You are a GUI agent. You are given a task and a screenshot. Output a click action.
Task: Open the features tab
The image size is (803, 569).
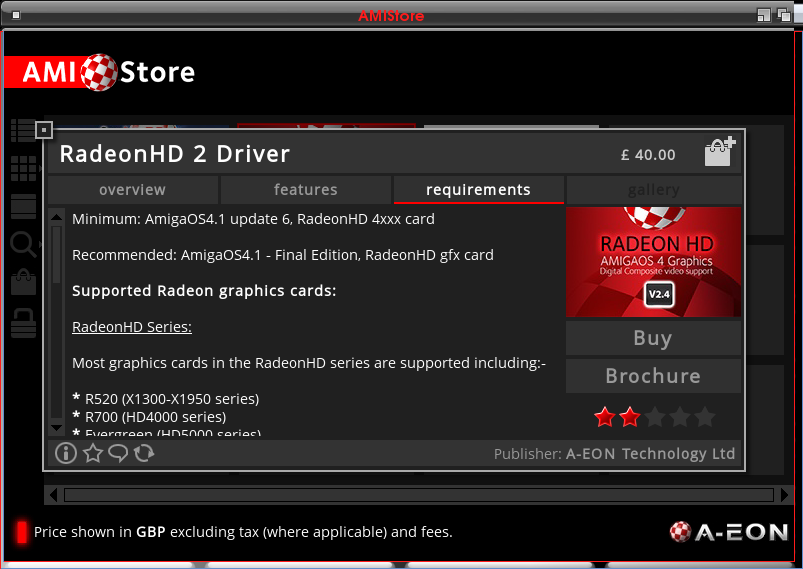(x=305, y=190)
